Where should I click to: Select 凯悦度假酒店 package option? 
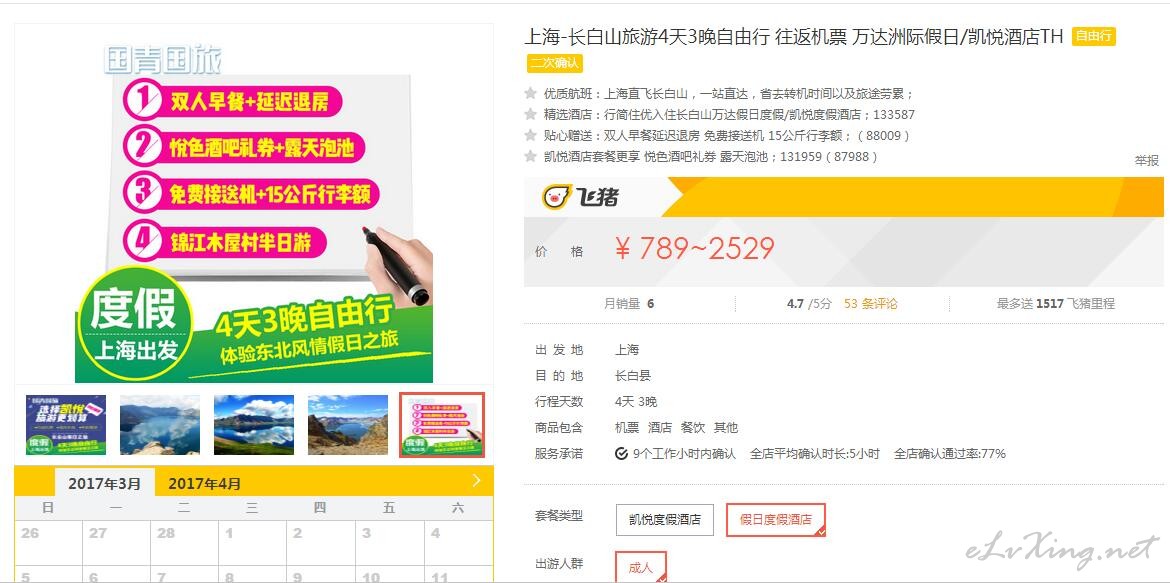point(664,520)
